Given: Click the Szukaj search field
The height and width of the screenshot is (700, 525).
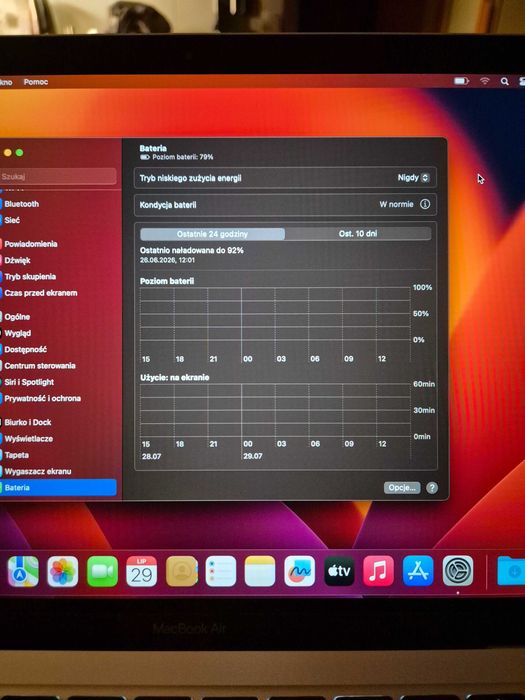Looking at the screenshot, I should tap(58, 176).
